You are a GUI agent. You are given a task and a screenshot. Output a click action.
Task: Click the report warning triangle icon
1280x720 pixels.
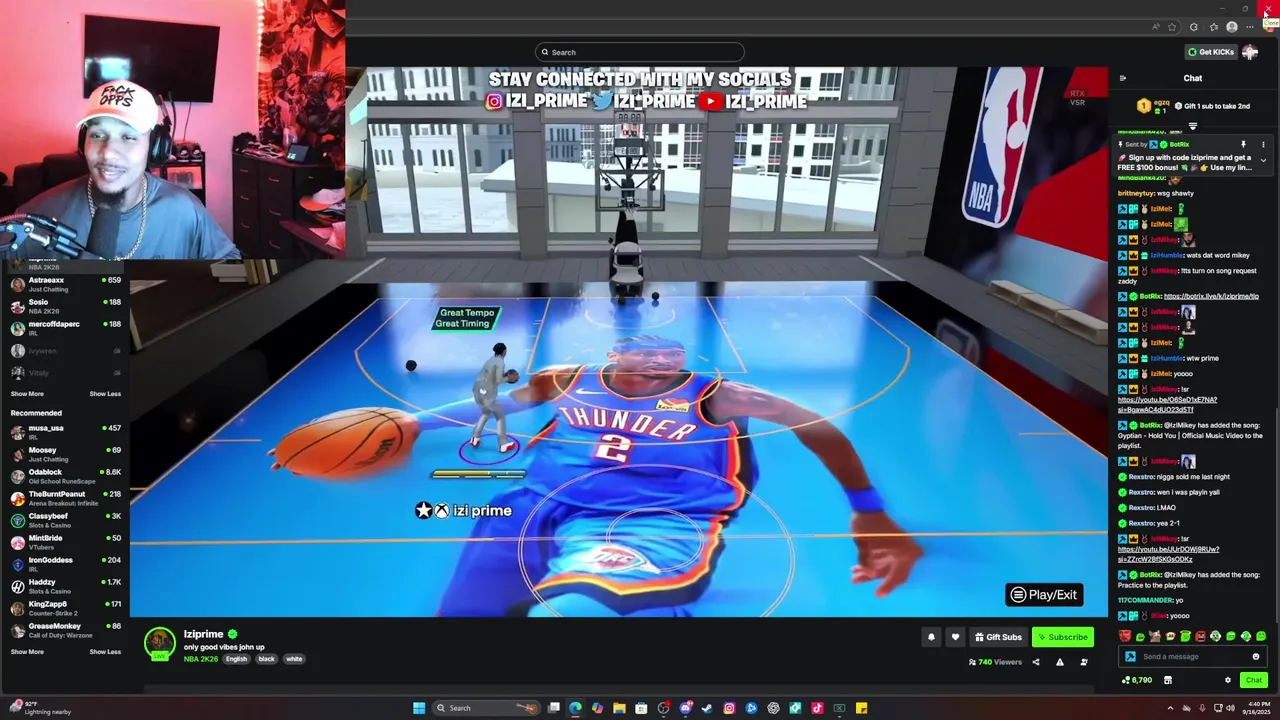(1060, 662)
